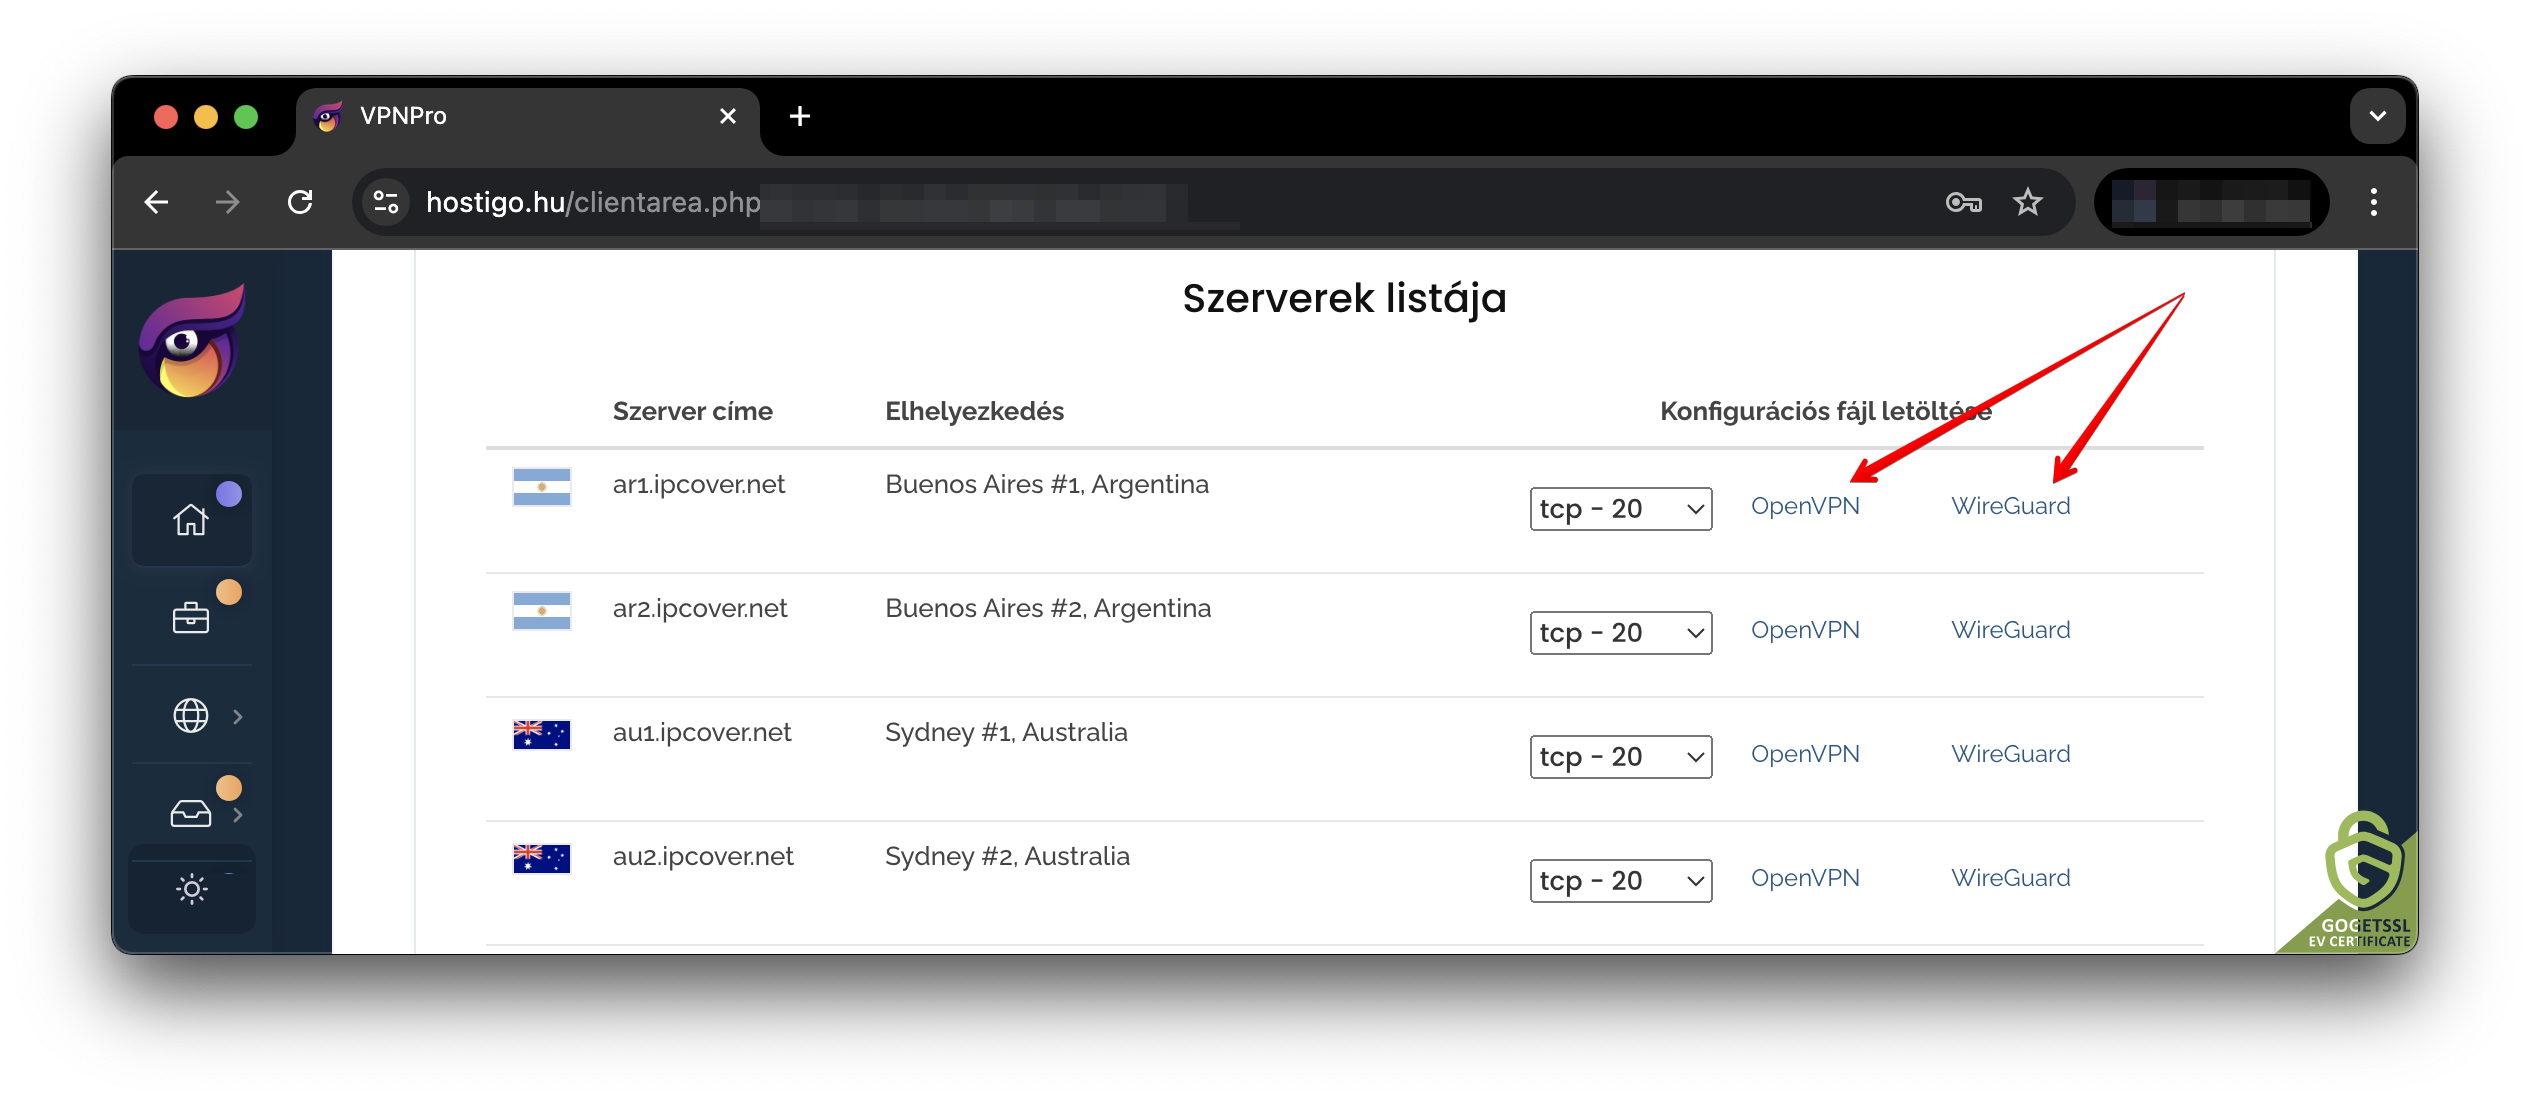Click the Australia flag for au2.ipcover.net

click(x=542, y=859)
